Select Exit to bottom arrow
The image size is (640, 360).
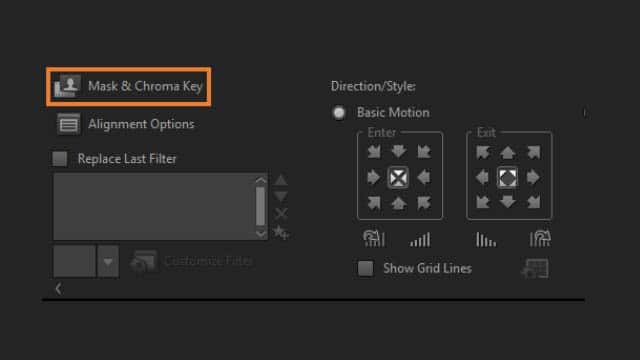point(507,202)
